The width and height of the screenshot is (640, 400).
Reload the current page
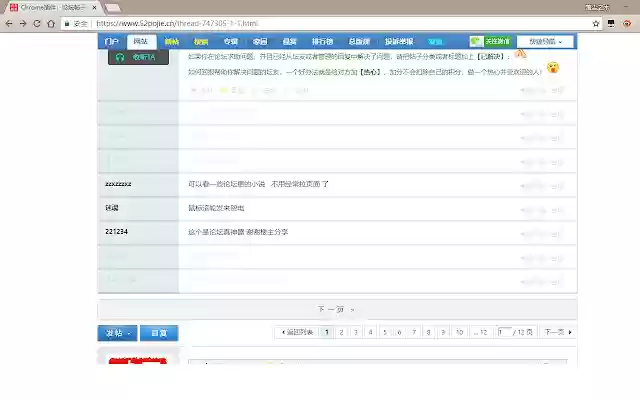37,24
